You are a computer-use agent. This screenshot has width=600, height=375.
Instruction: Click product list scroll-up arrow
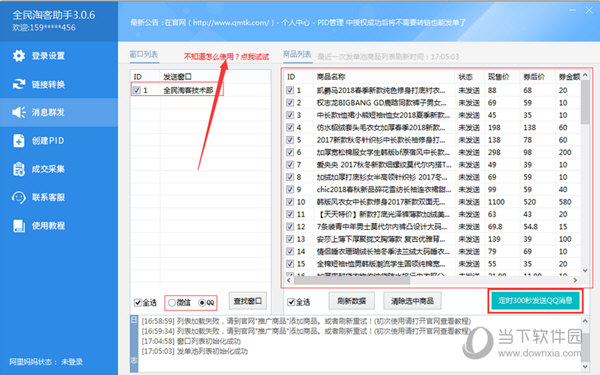point(585,75)
